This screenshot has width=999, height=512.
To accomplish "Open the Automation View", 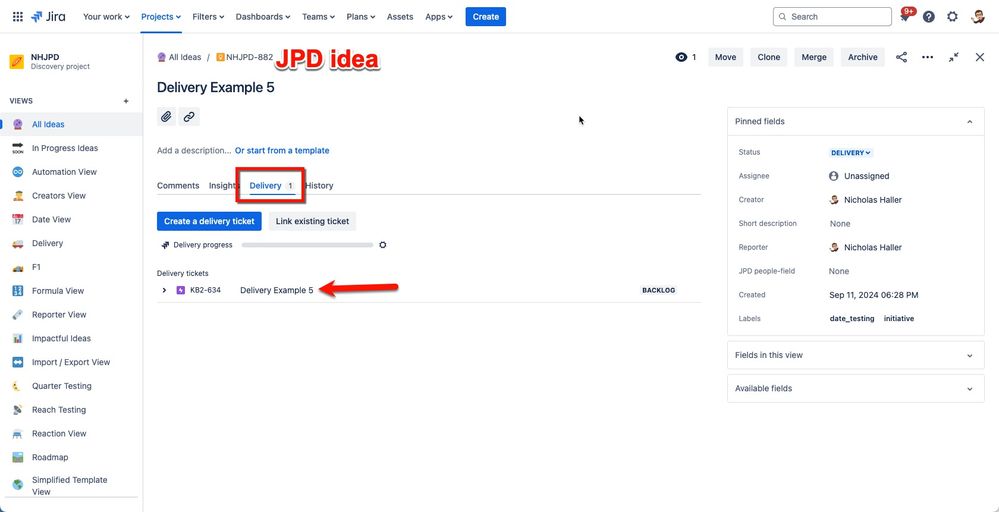I will tap(71, 172).
